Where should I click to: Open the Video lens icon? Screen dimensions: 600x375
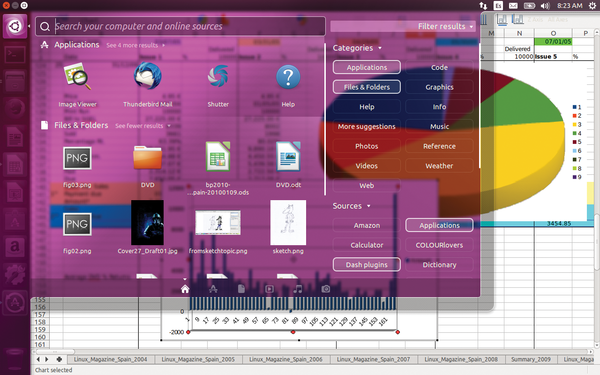pos(269,289)
